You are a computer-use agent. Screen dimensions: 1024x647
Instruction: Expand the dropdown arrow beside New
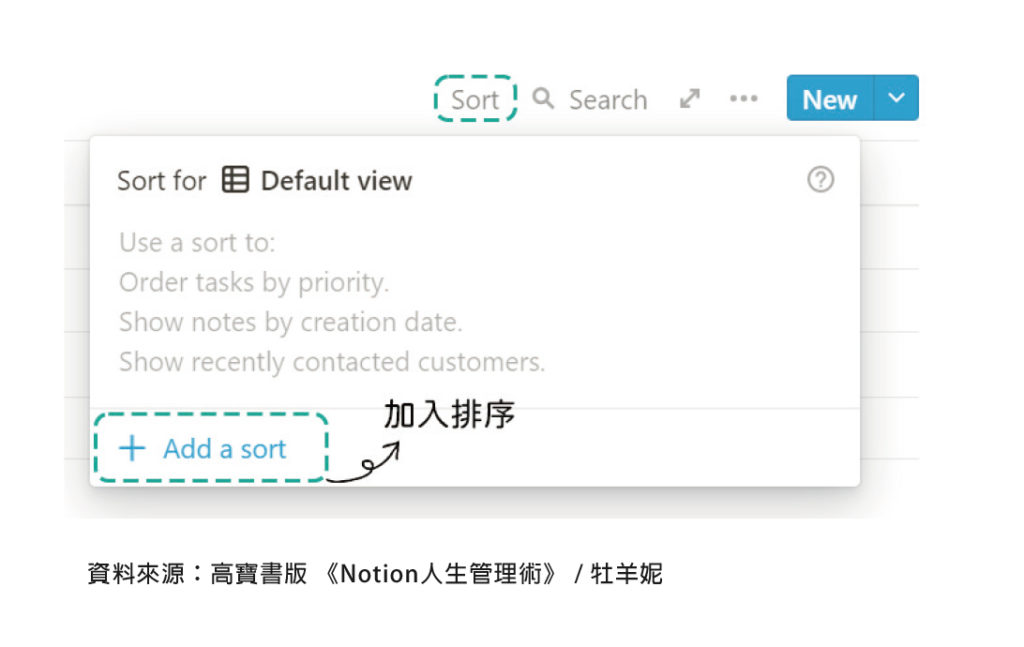click(x=897, y=98)
